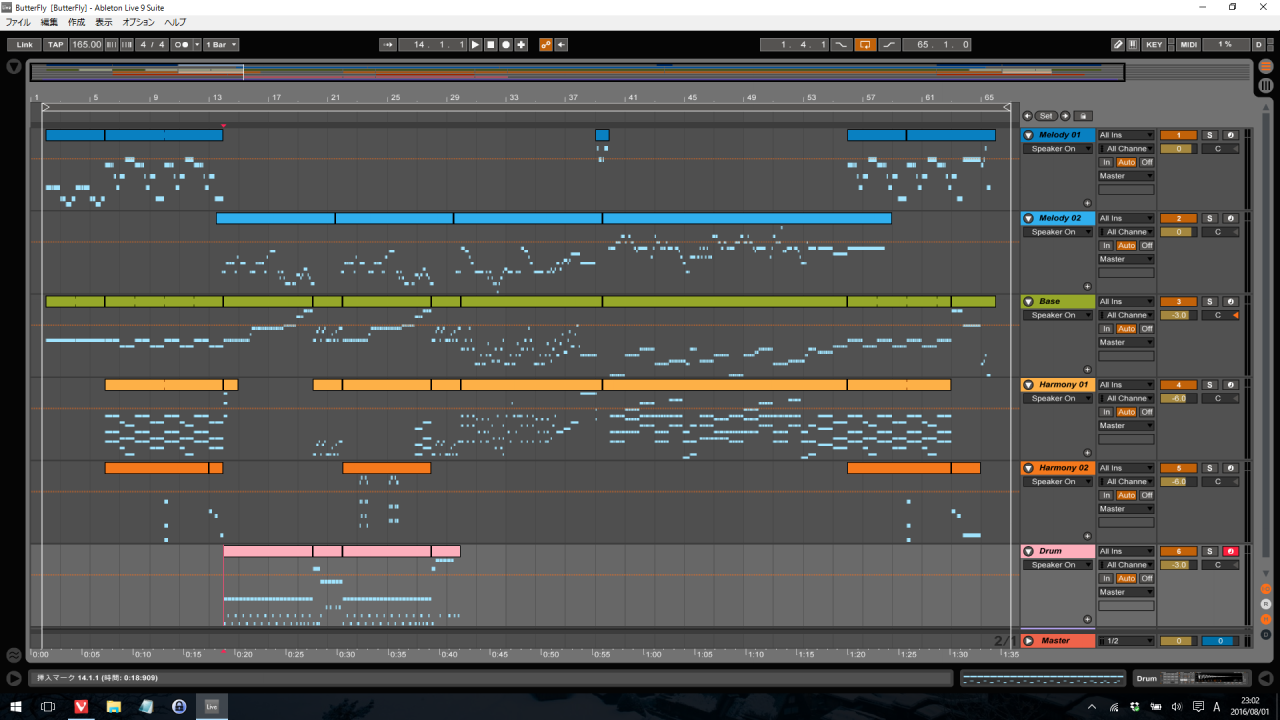
Task: Unfold the Master track
Action: point(1028,641)
